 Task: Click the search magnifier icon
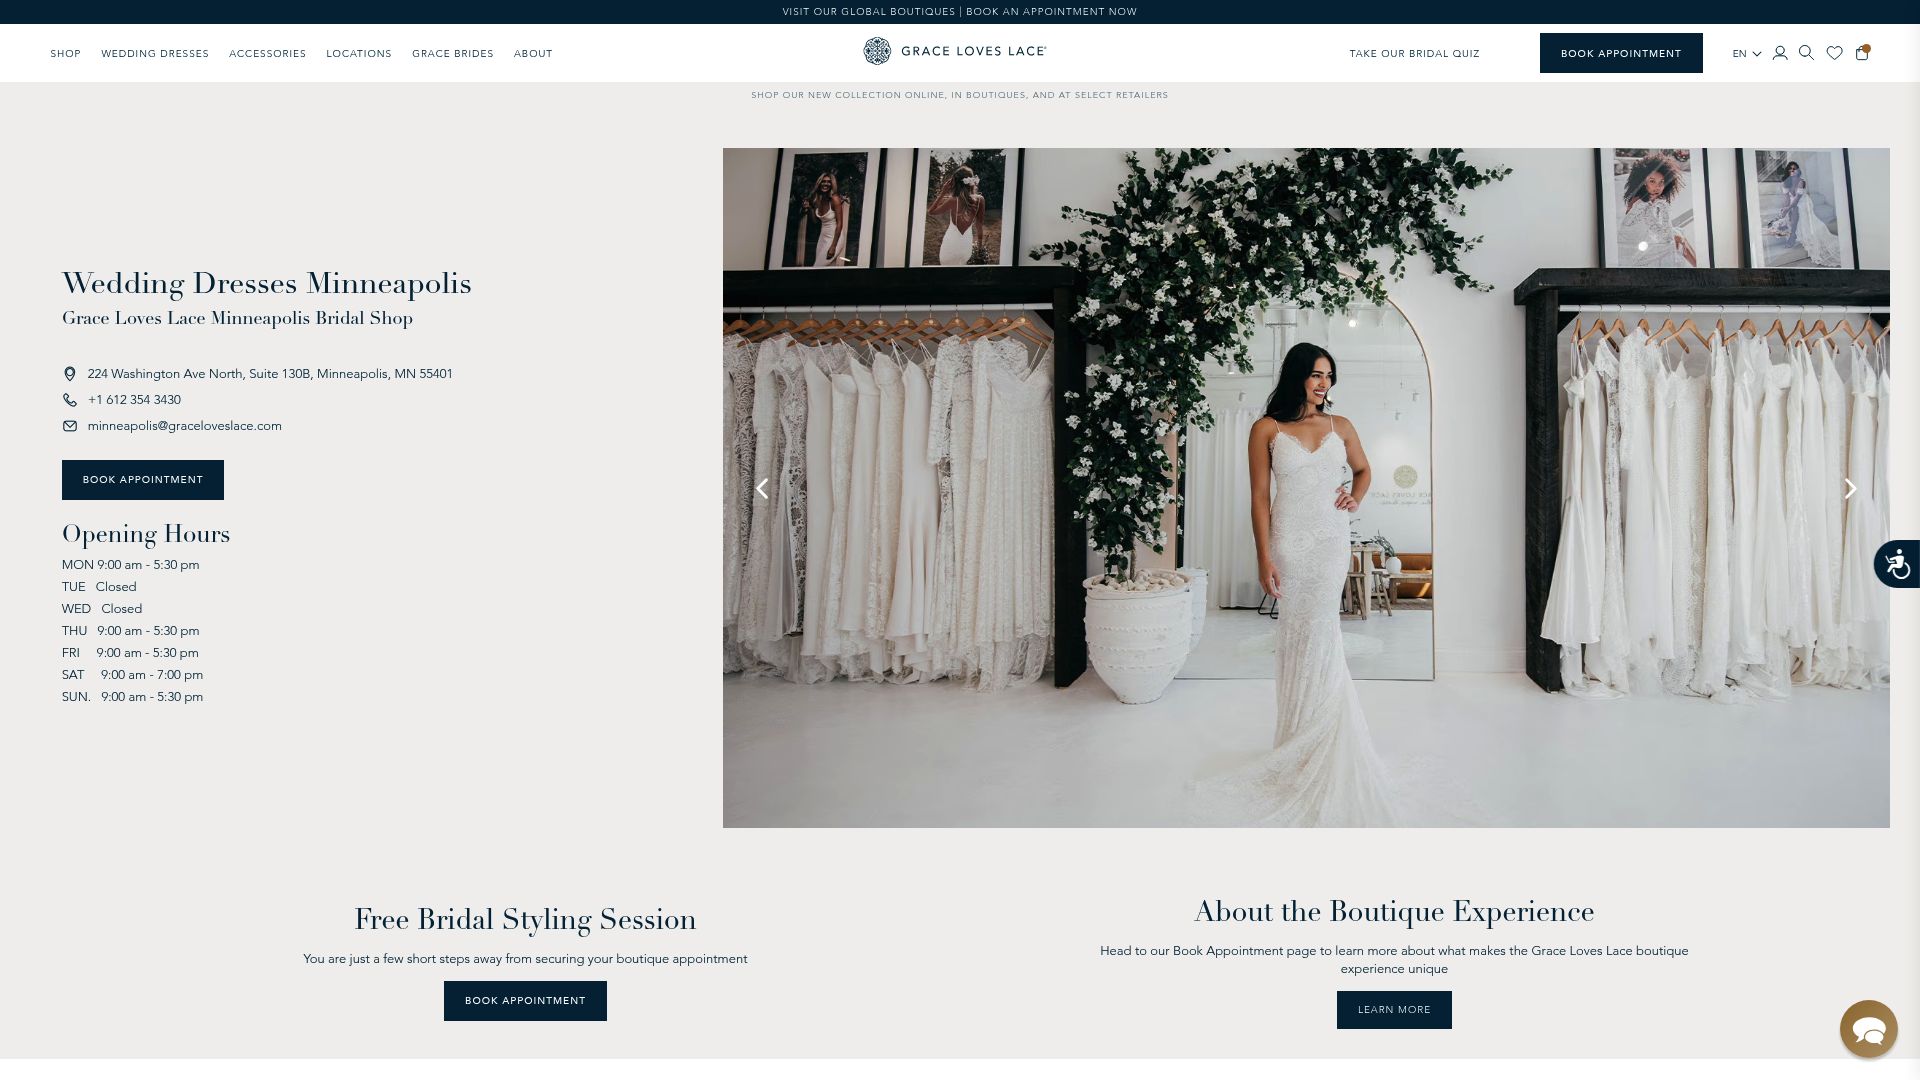[1806, 53]
